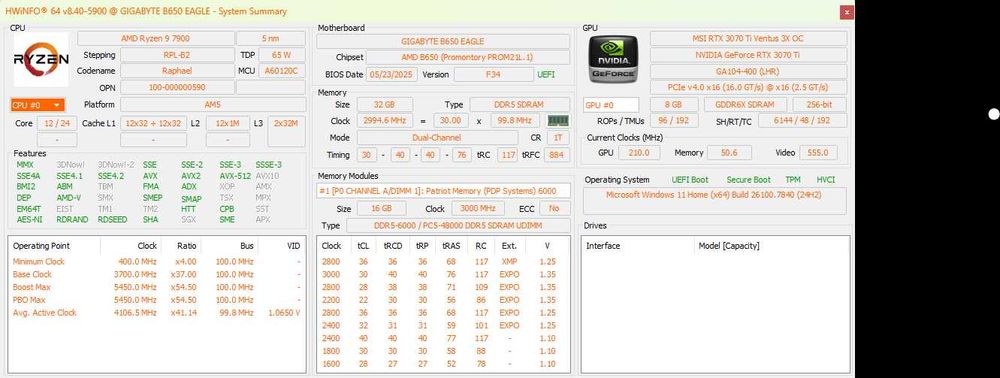Click the NVIDIA GeForce RTX 3070 Ti field
The image size is (1000, 378).
tap(748, 55)
